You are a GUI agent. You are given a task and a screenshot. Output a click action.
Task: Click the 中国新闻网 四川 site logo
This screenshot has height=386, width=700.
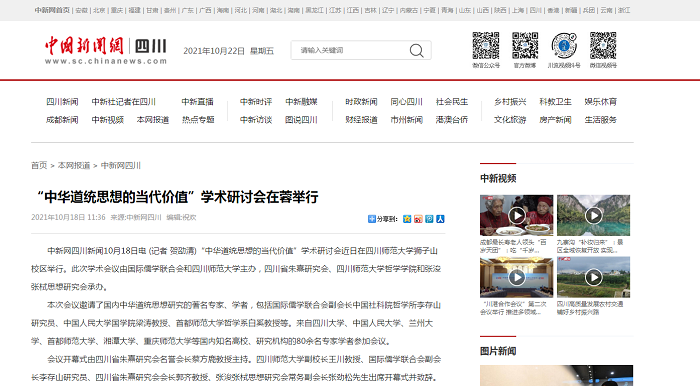(106, 50)
